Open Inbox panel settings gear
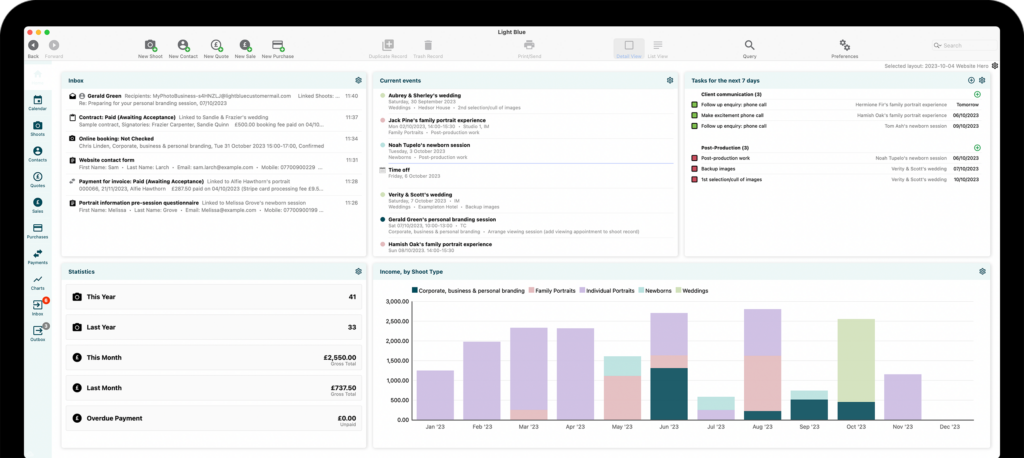1024x458 pixels. 358,80
